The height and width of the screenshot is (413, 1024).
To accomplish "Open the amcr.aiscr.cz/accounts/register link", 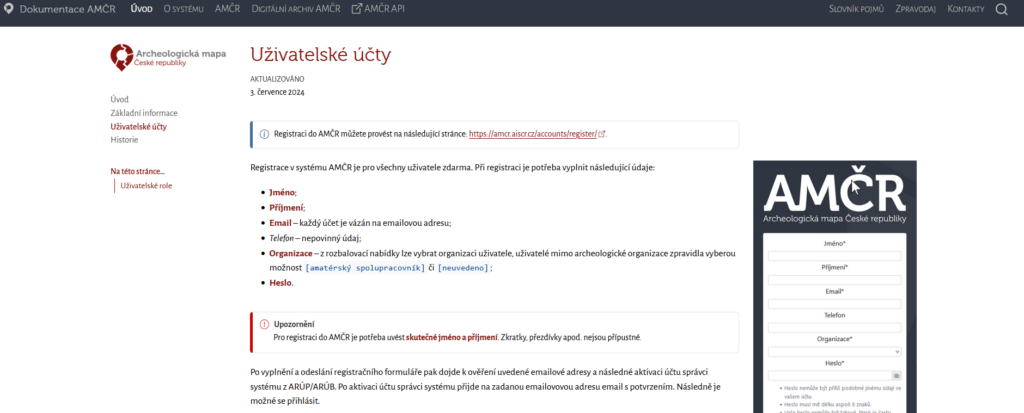I will tap(532, 134).
